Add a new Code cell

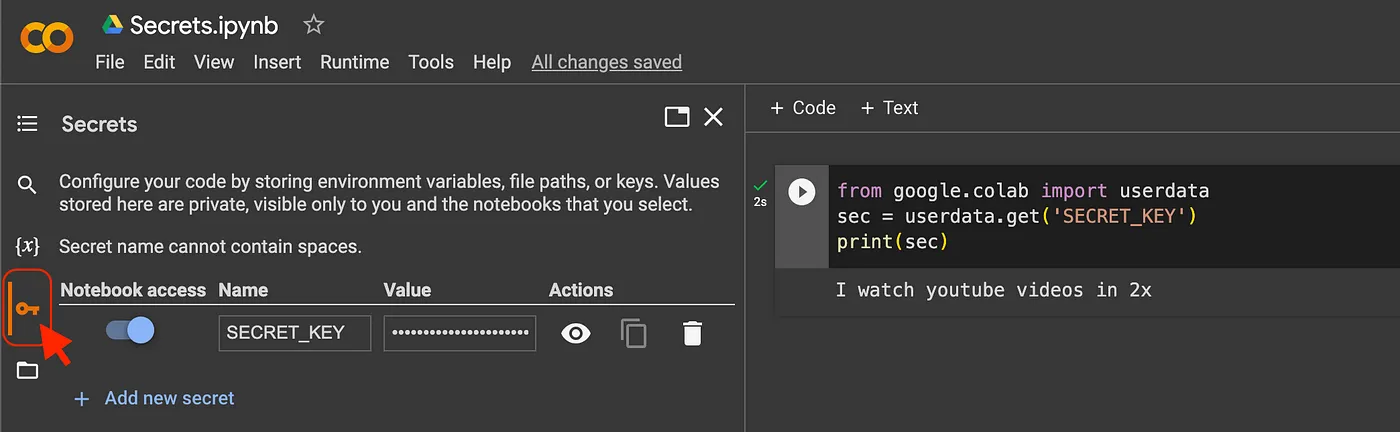(803, 108)
